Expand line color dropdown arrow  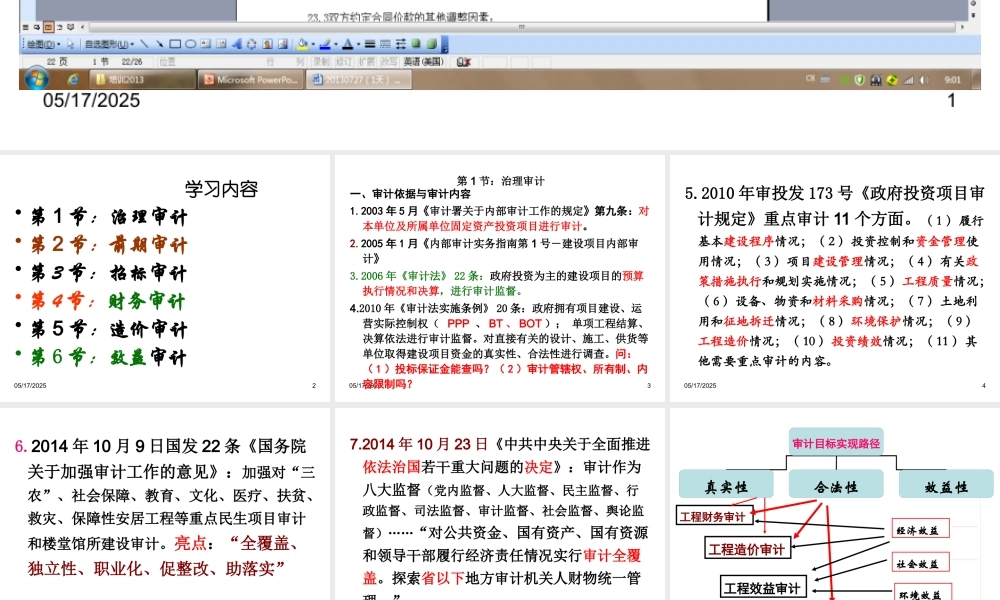pyautogui.click(x=336, y=44)
